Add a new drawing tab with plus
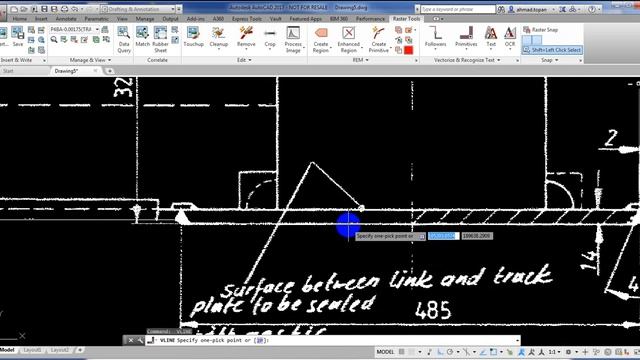This screenshot has width=640, height=360. 109,71
